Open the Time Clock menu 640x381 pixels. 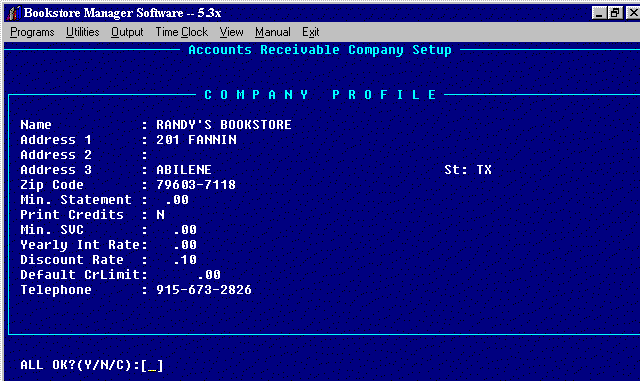pyautogui.click(x=182, y=32)
